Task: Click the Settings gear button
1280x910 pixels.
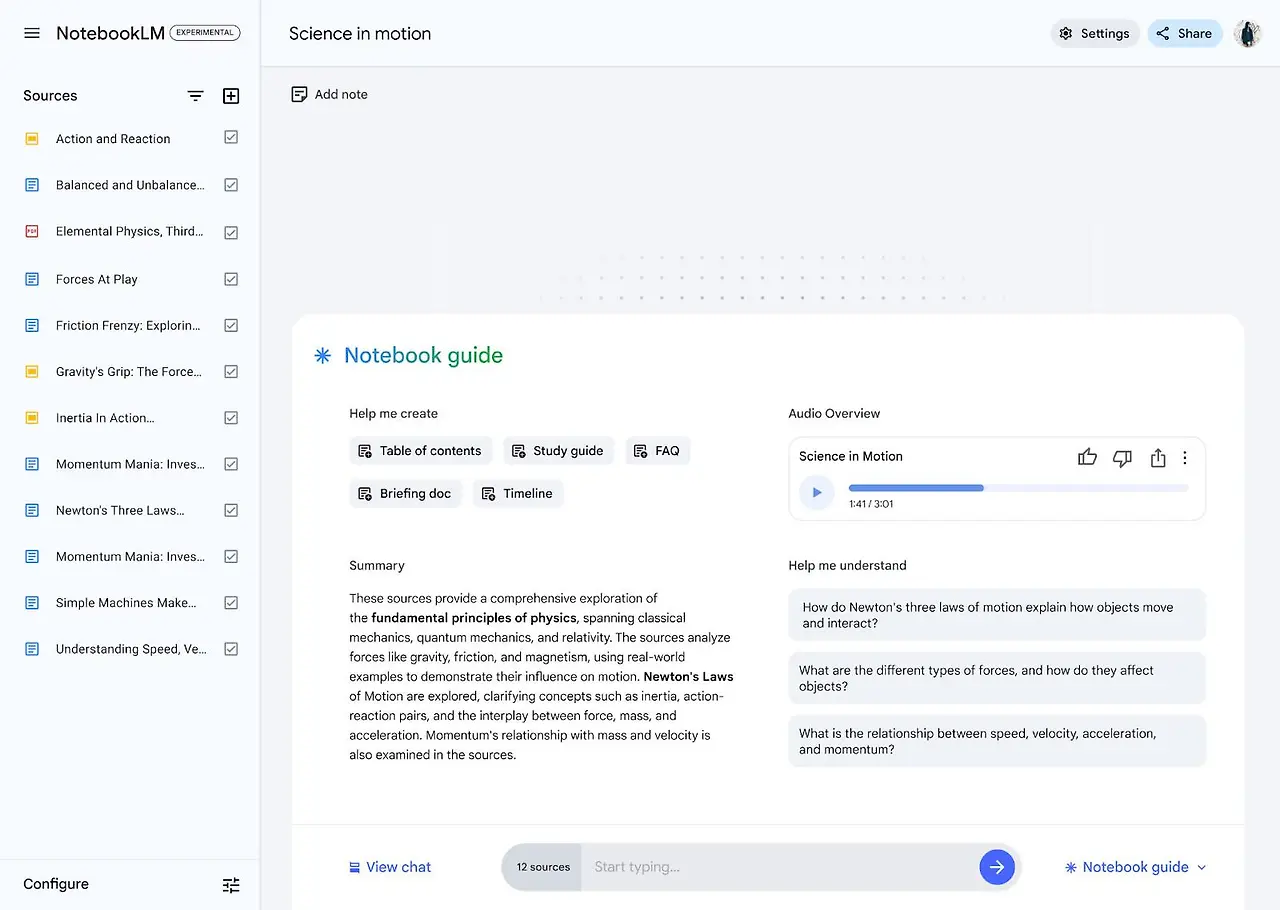Action: (1095, 33)
